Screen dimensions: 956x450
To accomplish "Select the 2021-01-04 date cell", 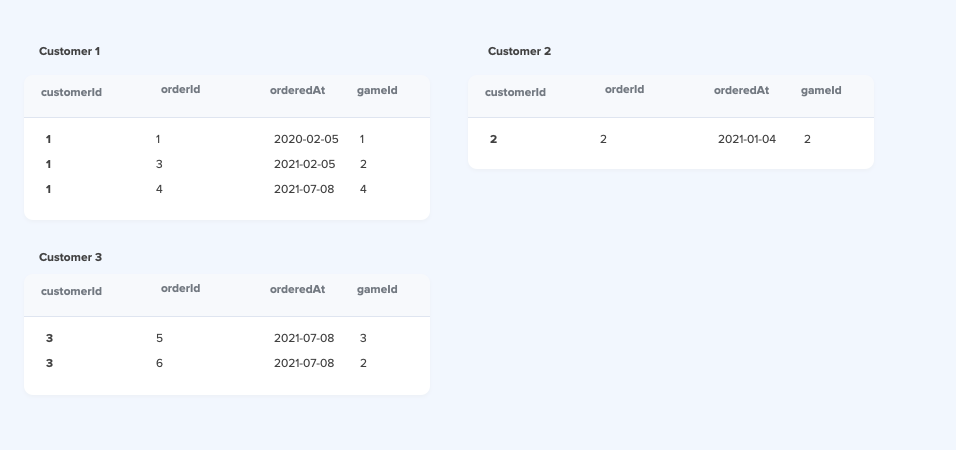I will (x=747, y=139).
